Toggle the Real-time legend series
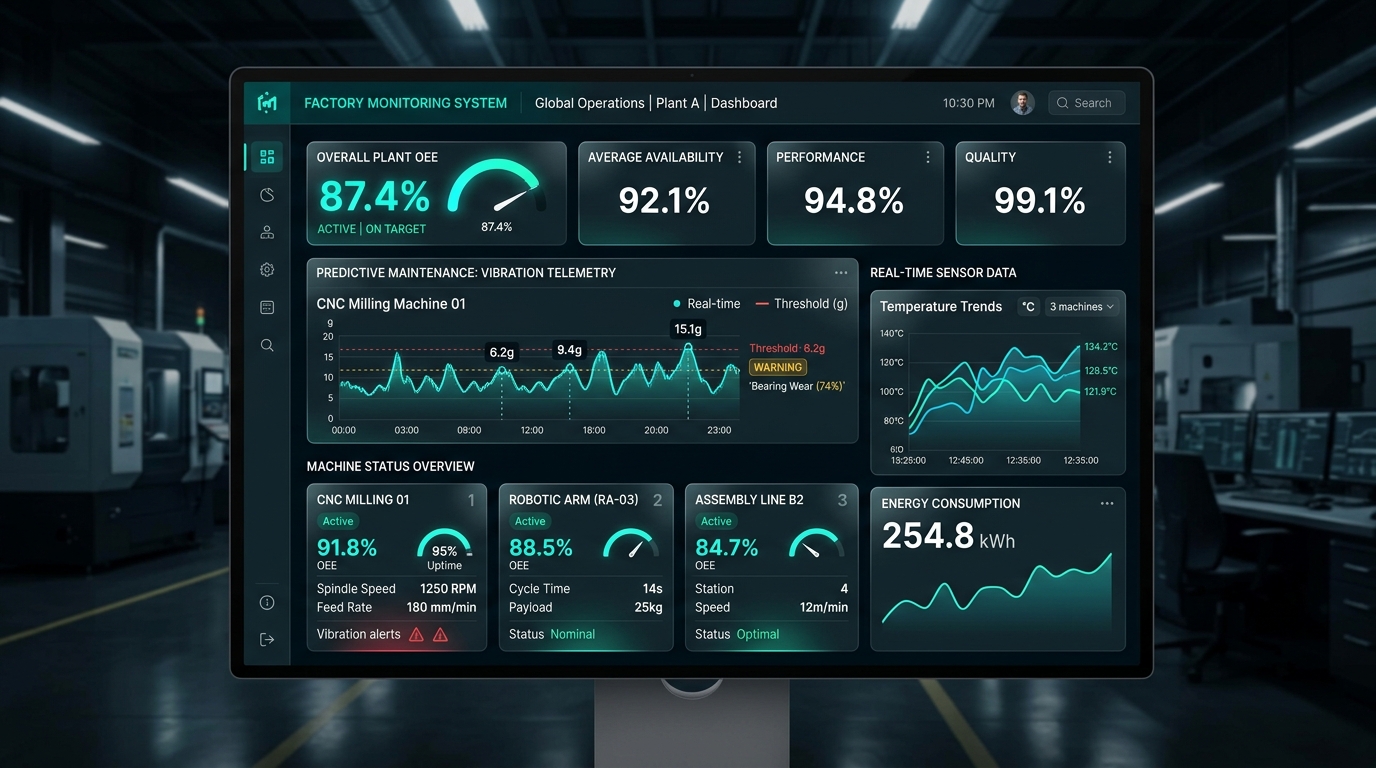This screenshot has height=768, width=1376. (707, 304)
